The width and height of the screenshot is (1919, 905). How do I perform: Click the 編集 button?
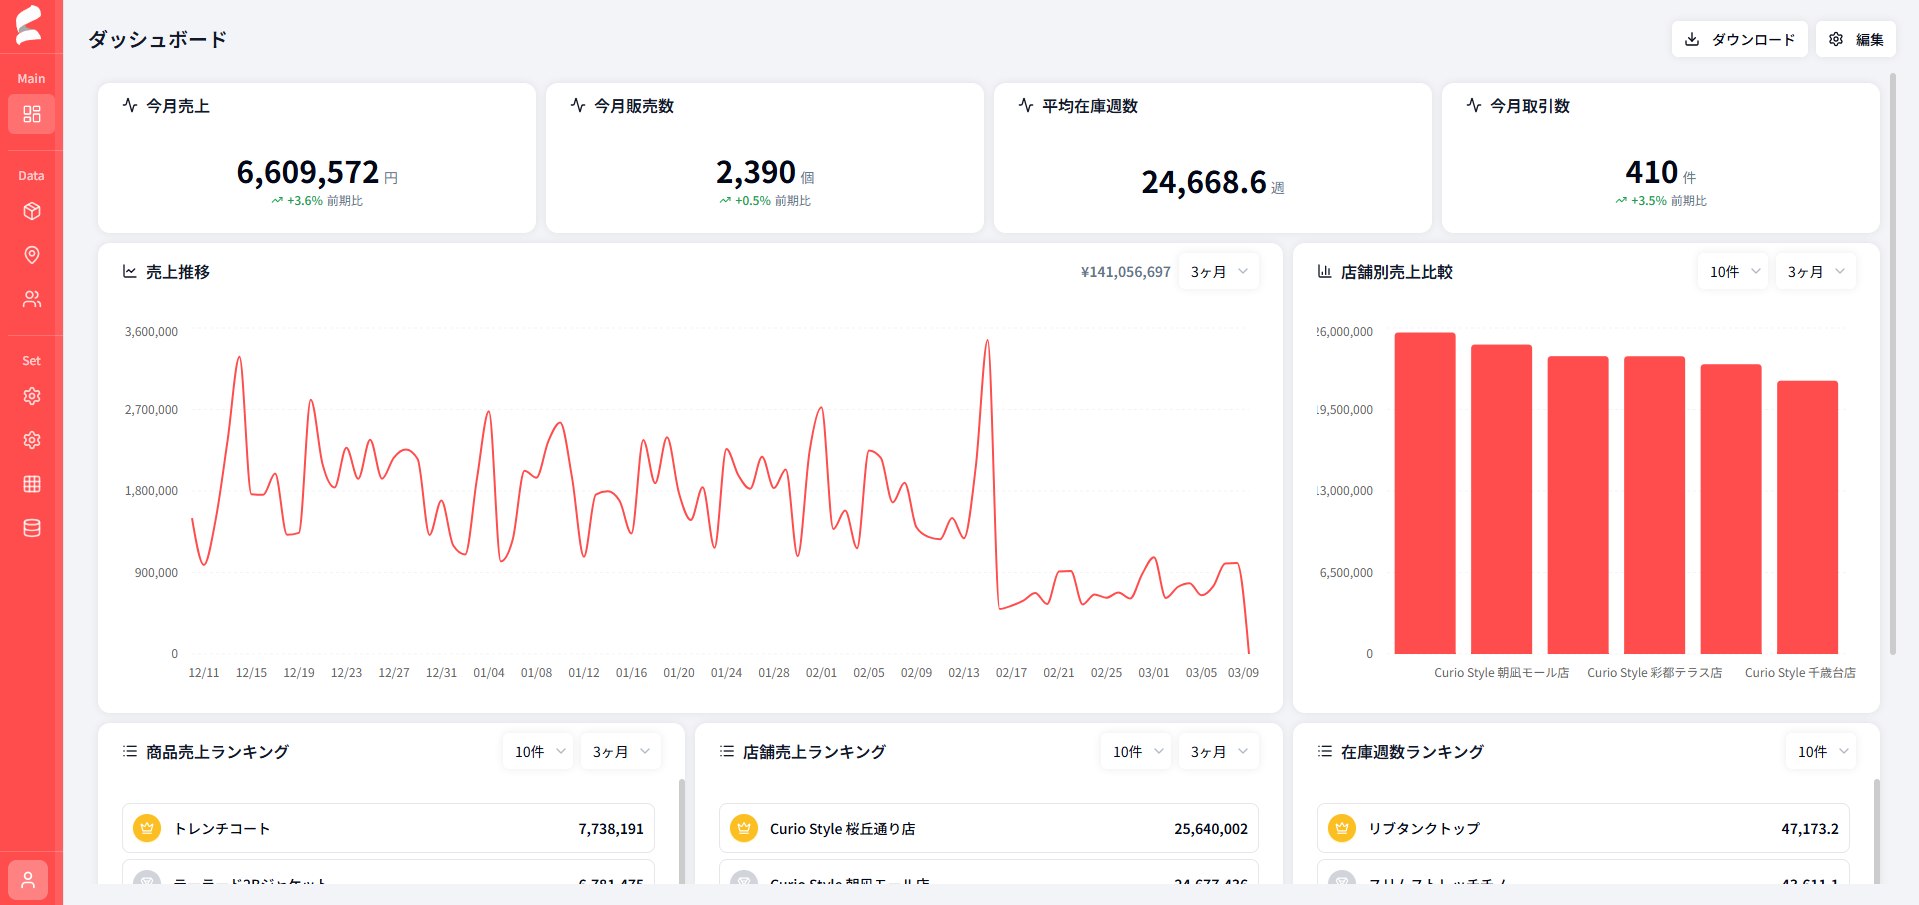(1856, 39)
